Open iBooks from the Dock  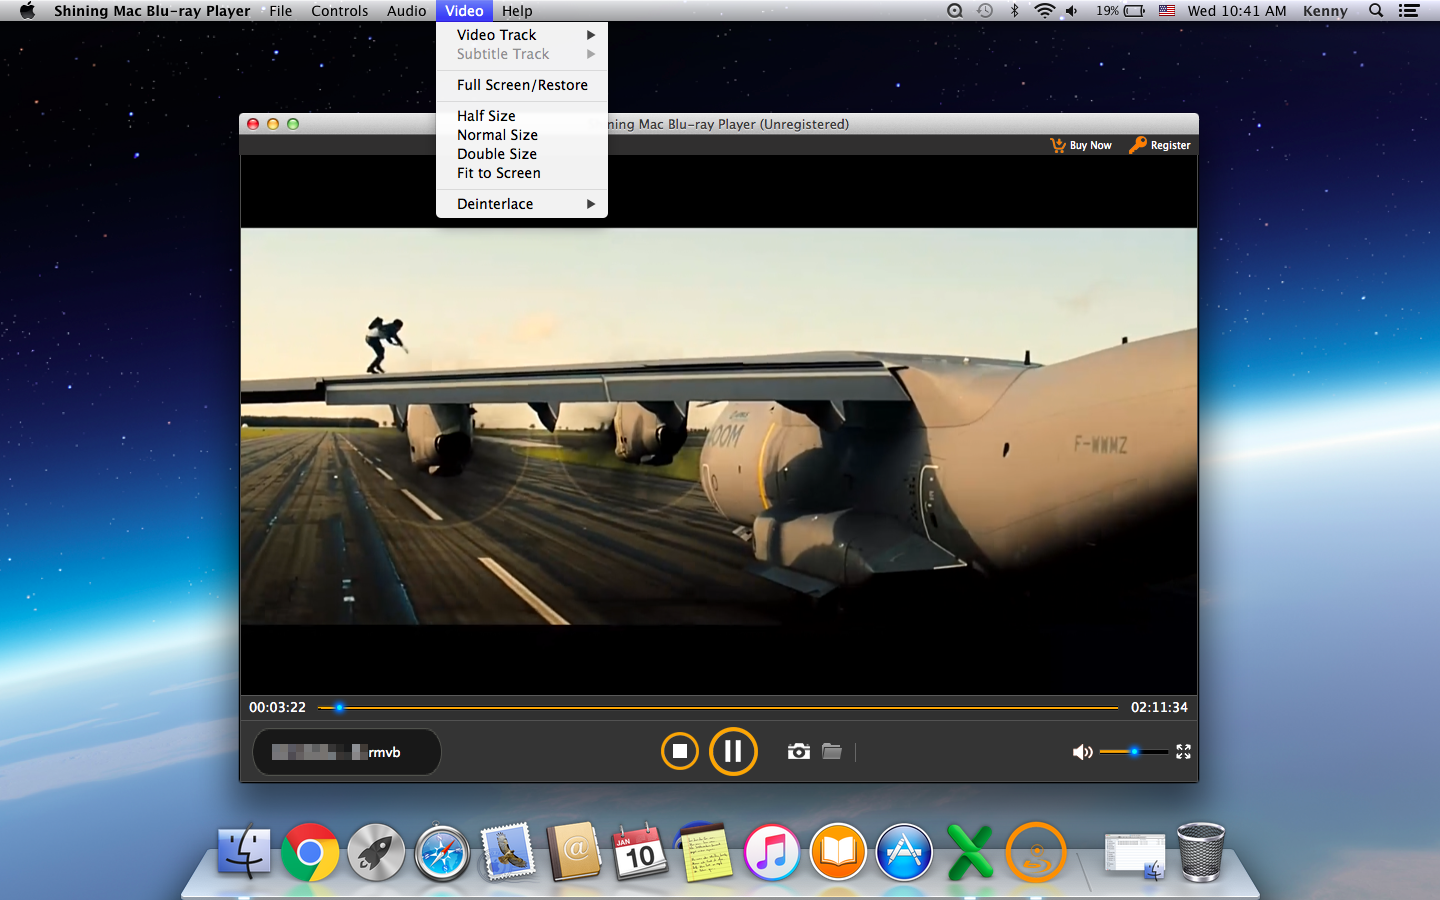coord(838,853)
